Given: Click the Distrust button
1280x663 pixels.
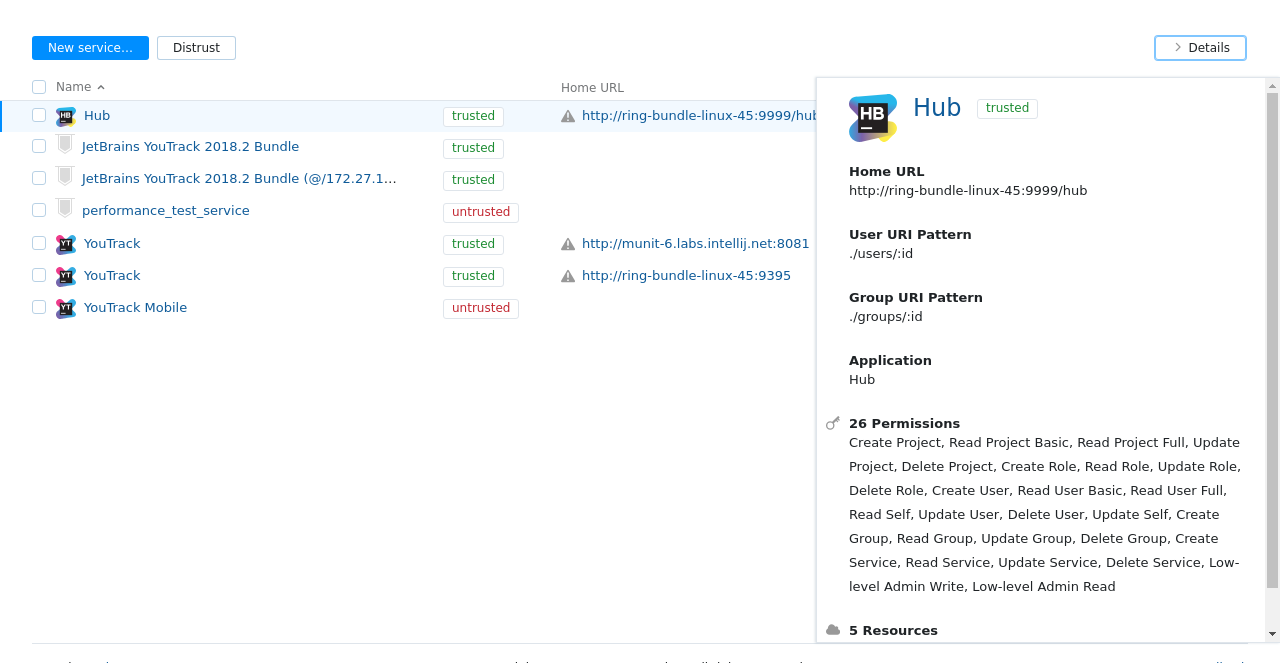Looking at the screenshot, I should pos(196,48).
